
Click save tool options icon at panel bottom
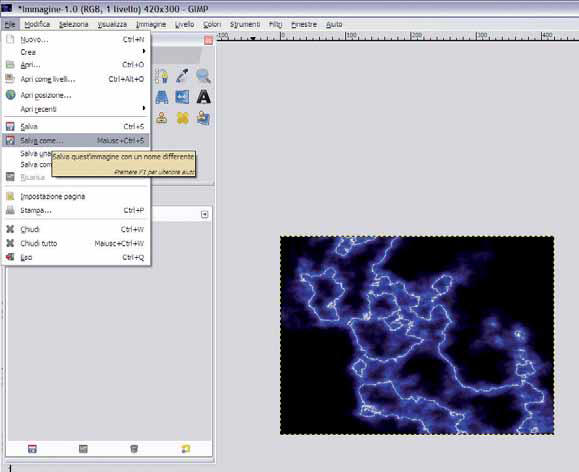click(x=32, y=449)
